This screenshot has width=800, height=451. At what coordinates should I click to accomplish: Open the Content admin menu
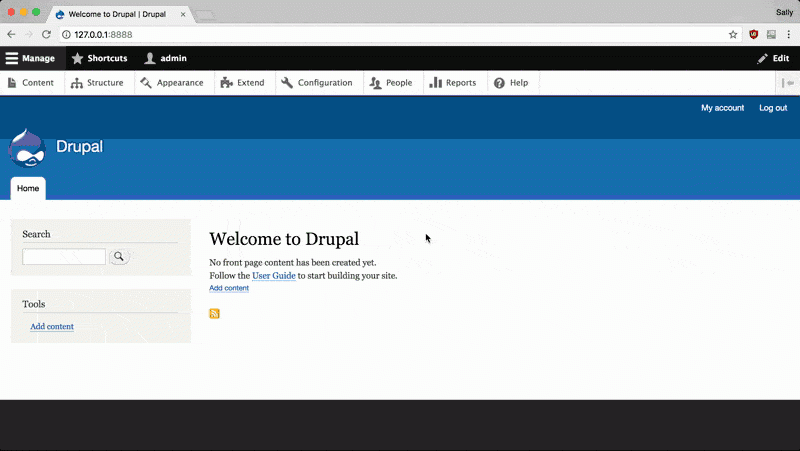point(31,83)
